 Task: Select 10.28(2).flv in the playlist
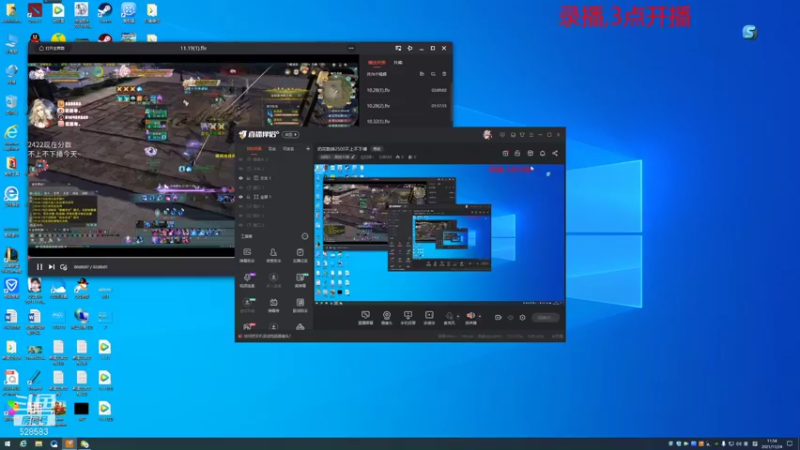click(x=406, y=106)
